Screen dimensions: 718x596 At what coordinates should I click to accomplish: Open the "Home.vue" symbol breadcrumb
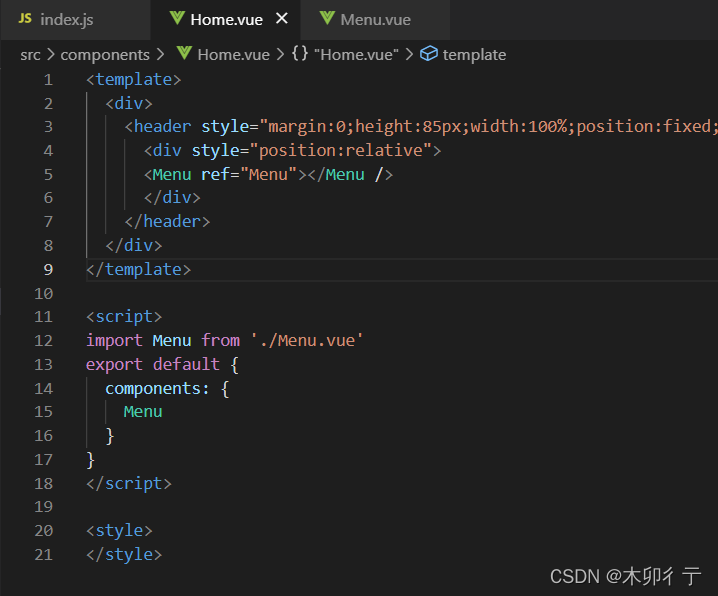[356, 55]
